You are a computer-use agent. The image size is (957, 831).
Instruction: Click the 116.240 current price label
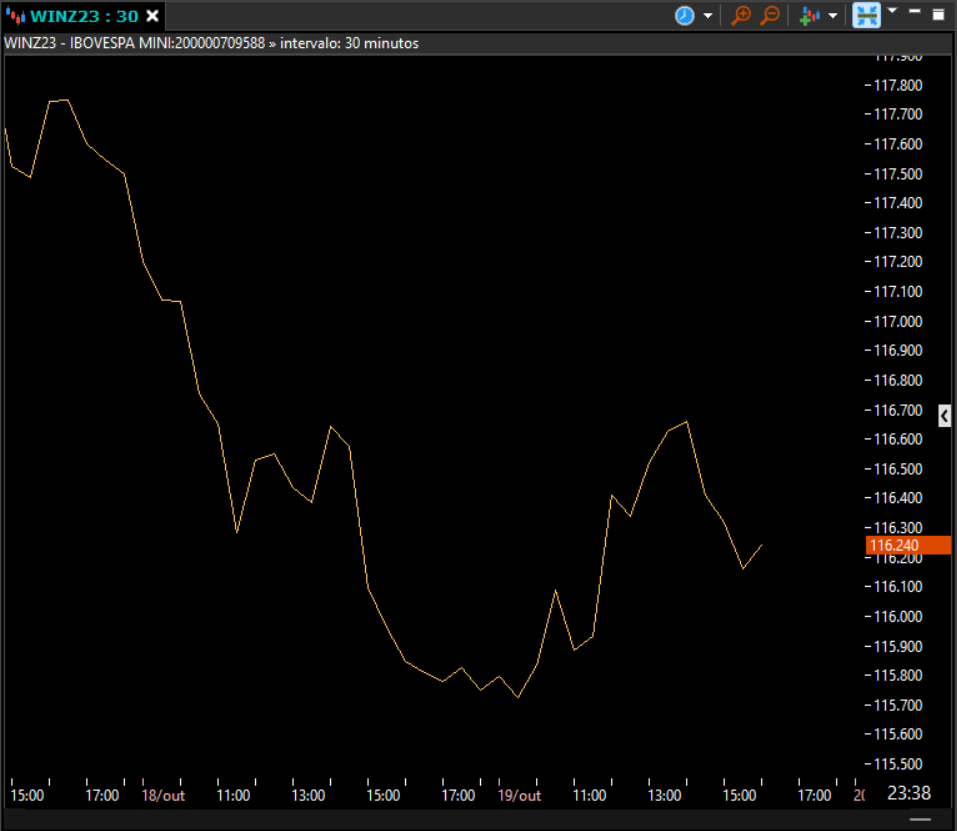(x=908, y=545)
